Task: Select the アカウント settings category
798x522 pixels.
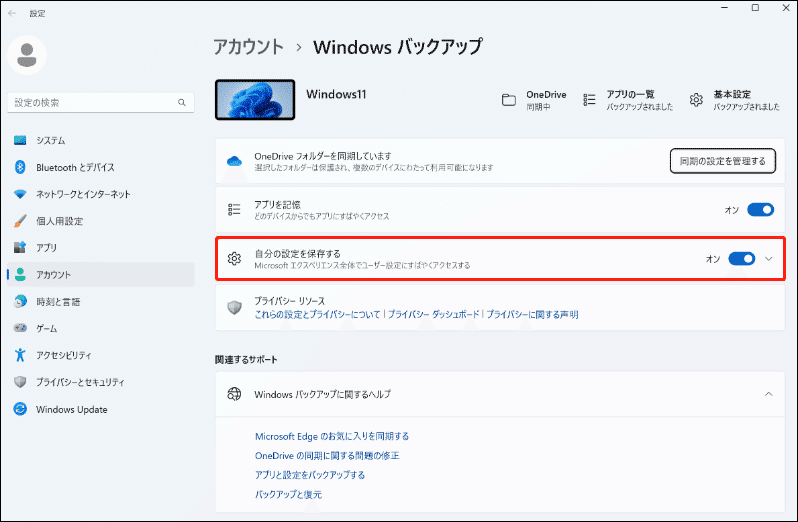Action: (x=101, y=274)
